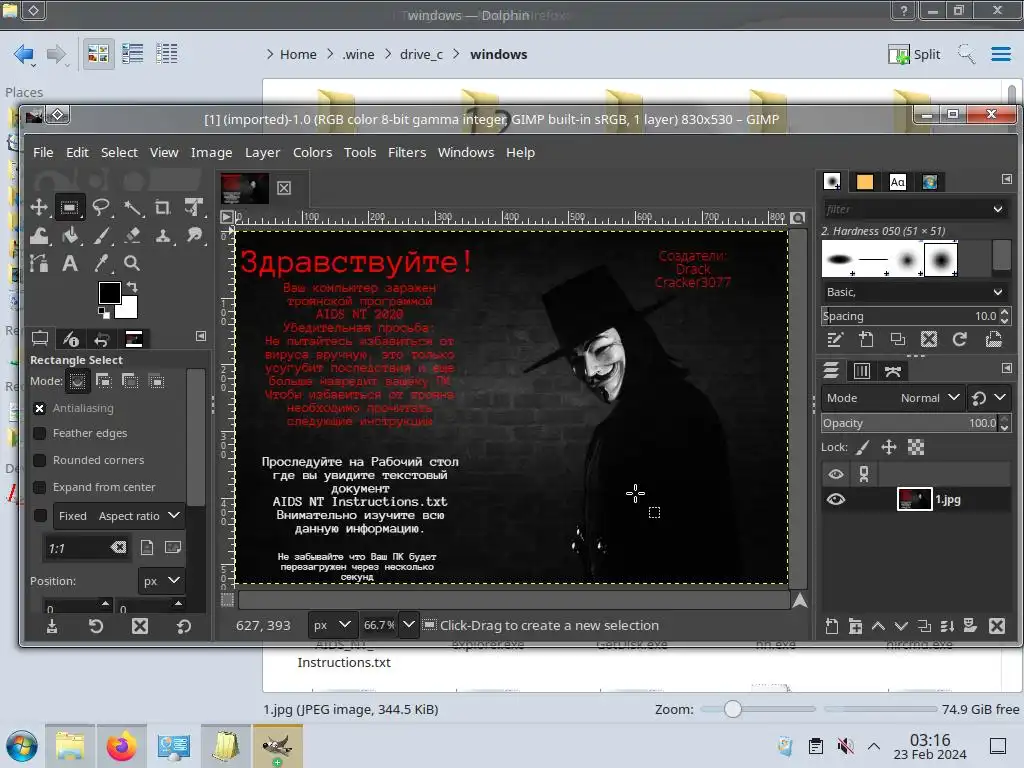Choose Replace current selection mode
This screenshot has width=1024, height=768.
78,381
